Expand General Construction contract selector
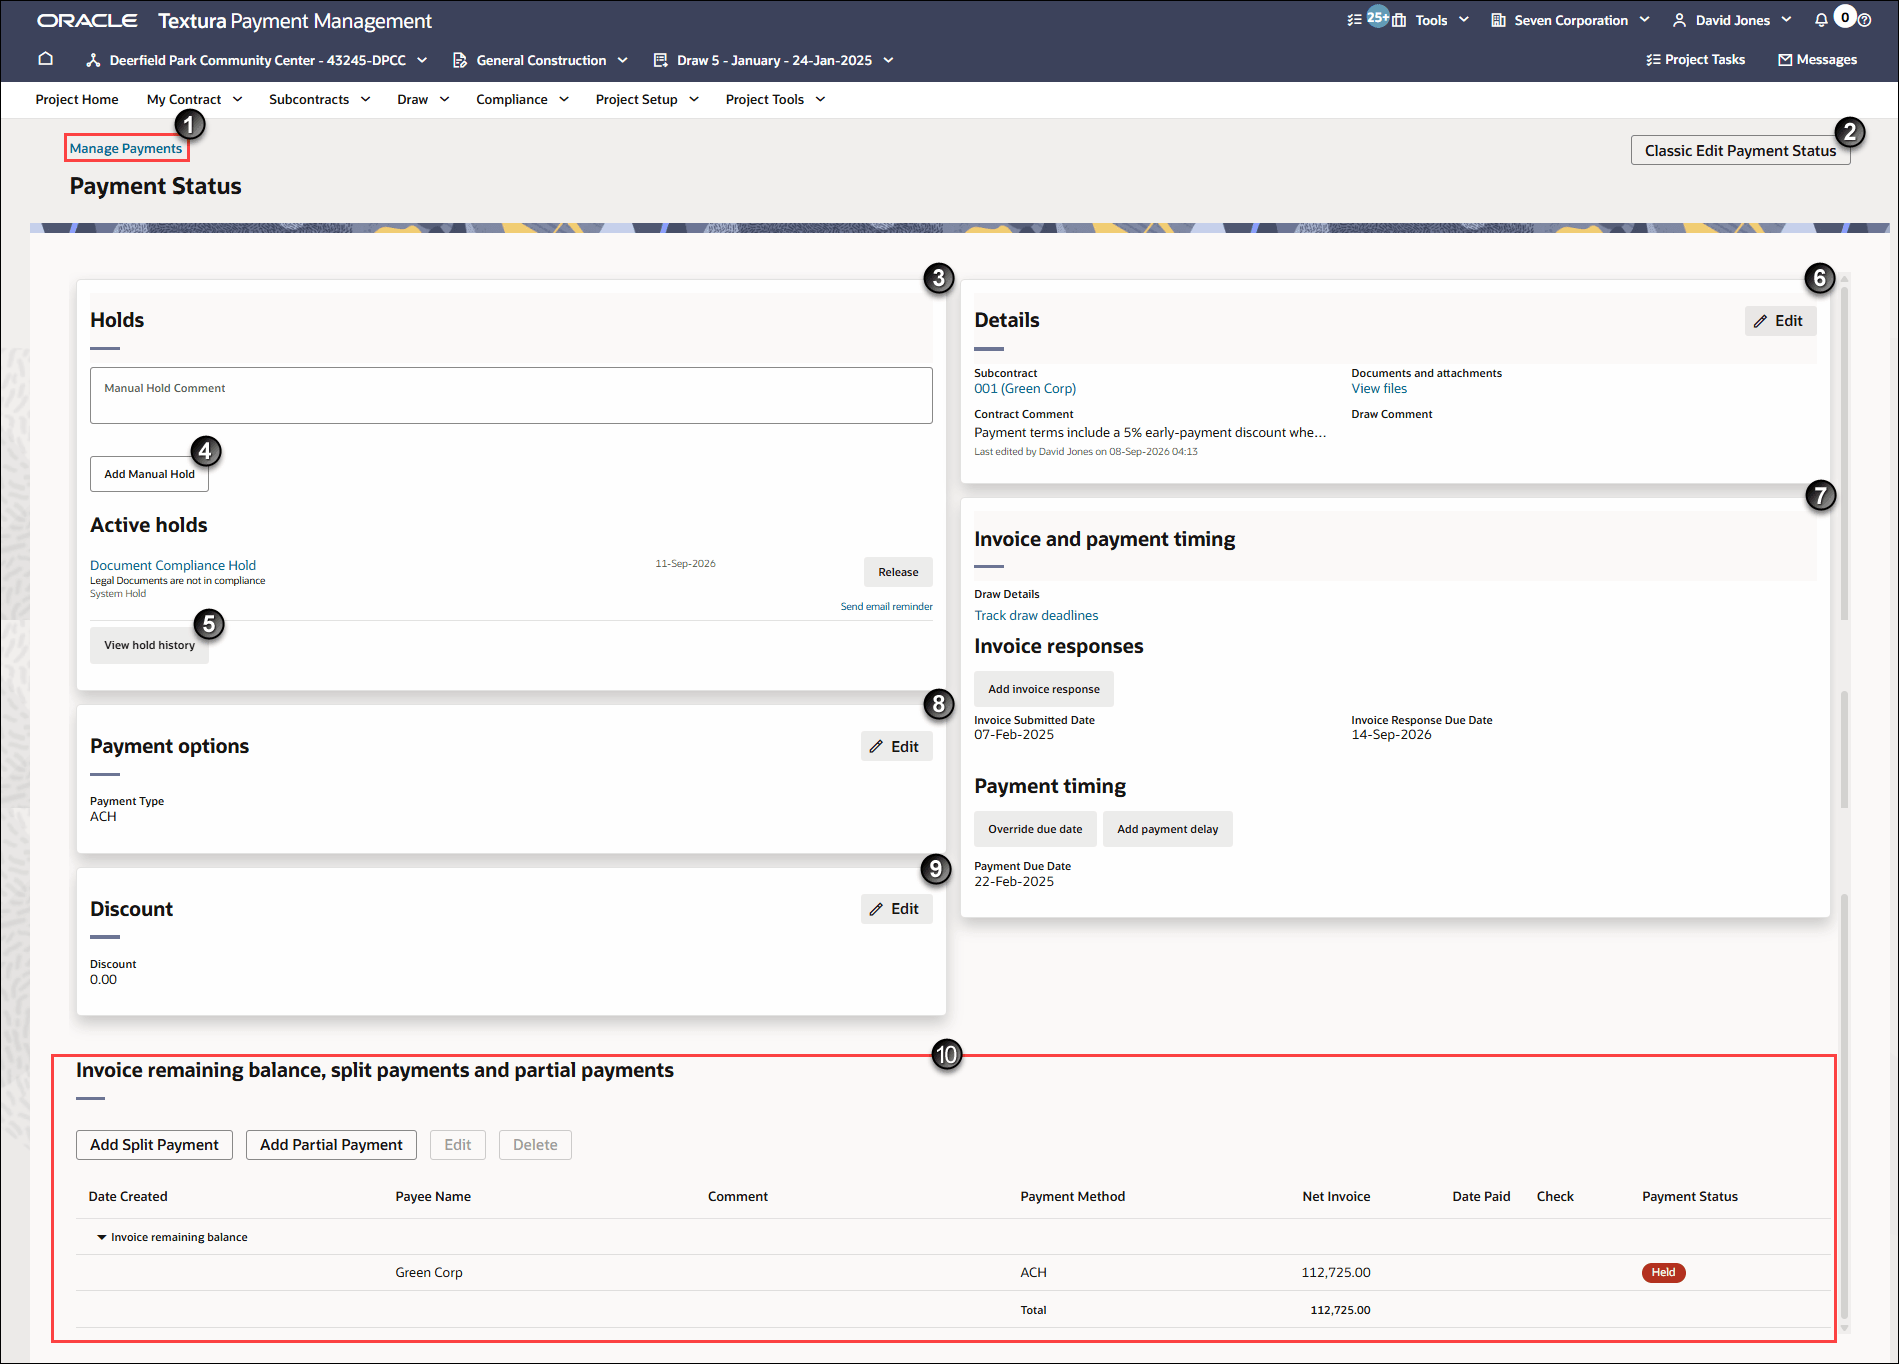The height and width of the screenshot is (1364, 1899). [x=622, y=60]
